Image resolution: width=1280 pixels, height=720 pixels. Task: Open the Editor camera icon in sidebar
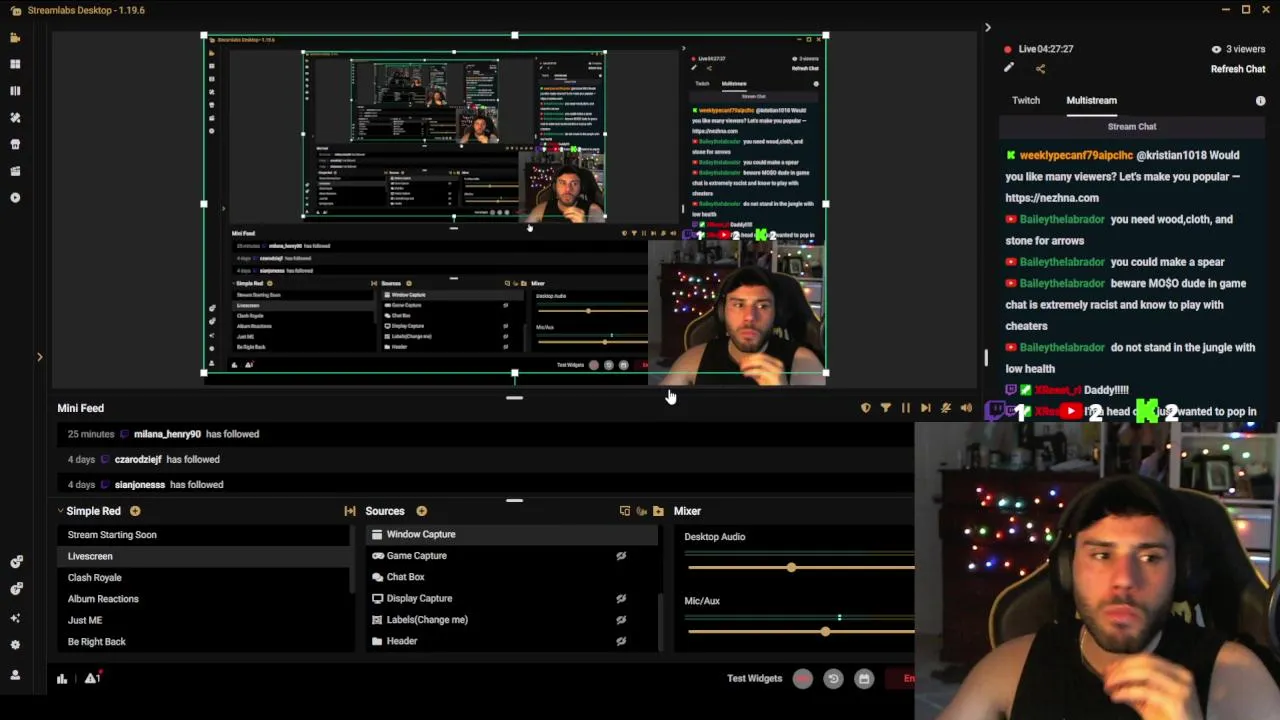(15, 38)
